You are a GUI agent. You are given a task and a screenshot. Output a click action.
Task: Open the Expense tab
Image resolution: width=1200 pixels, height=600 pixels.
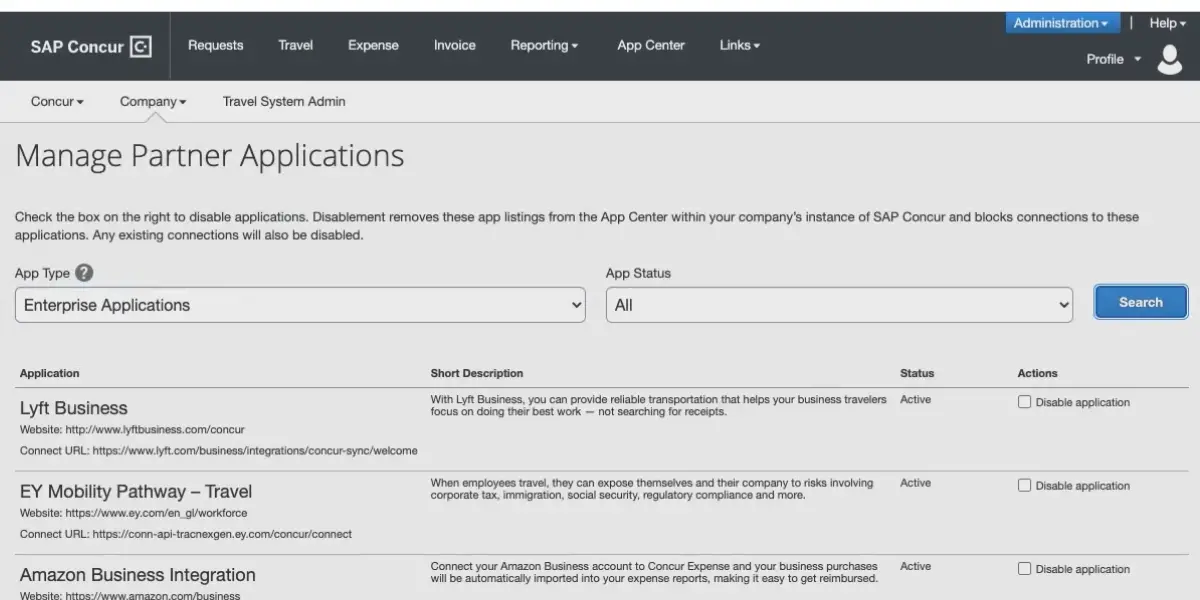(373, 45)
